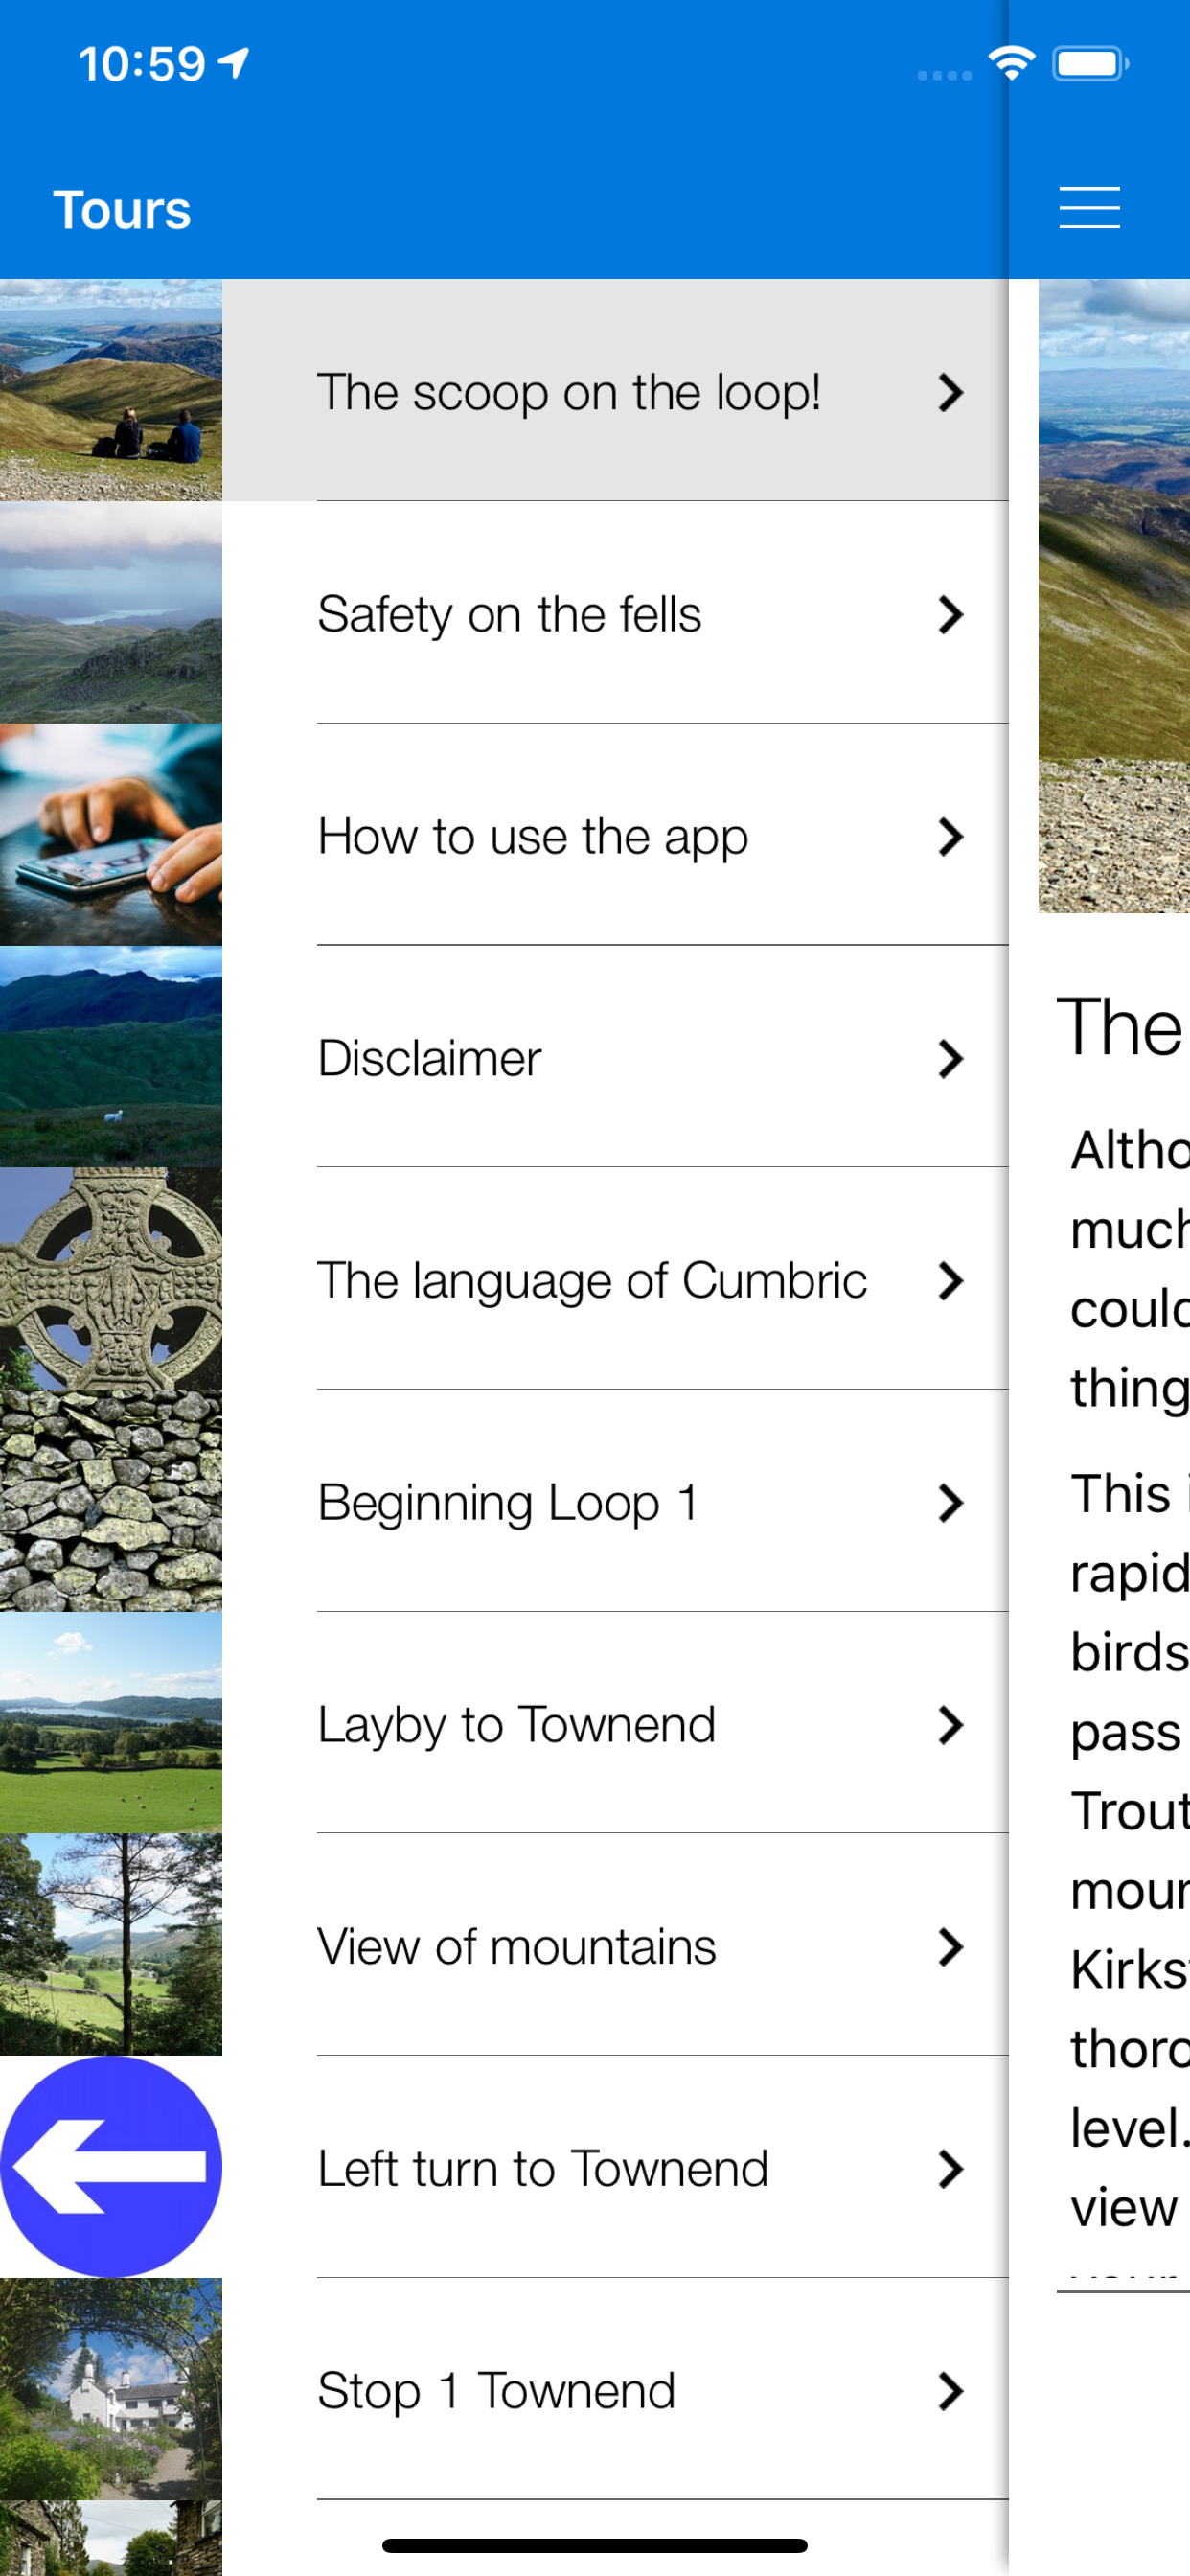Open The language of Cumbric item
This screenshot has width=1190, height=2576.
591,1280
